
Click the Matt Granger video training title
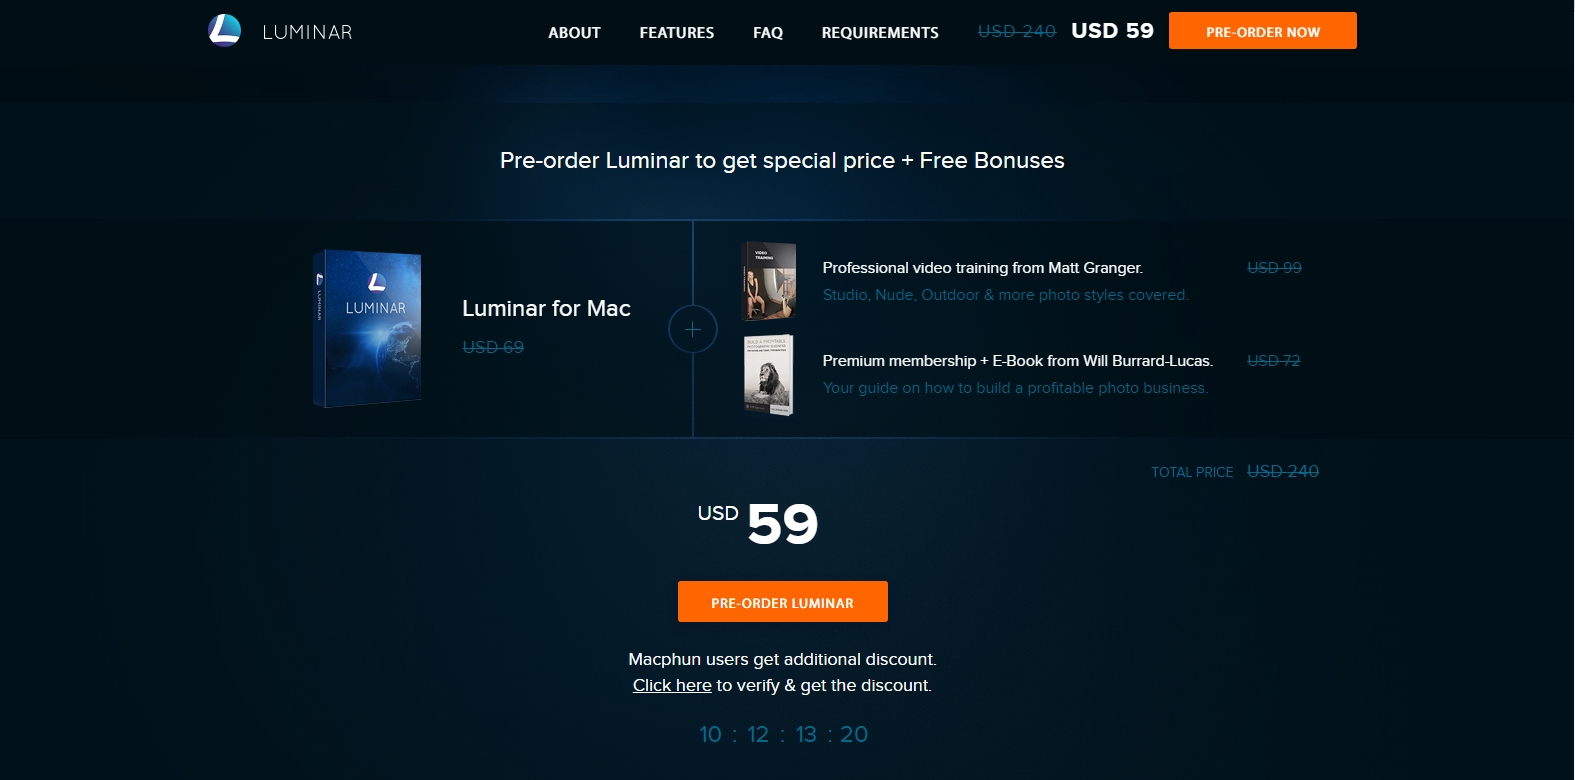983,268
